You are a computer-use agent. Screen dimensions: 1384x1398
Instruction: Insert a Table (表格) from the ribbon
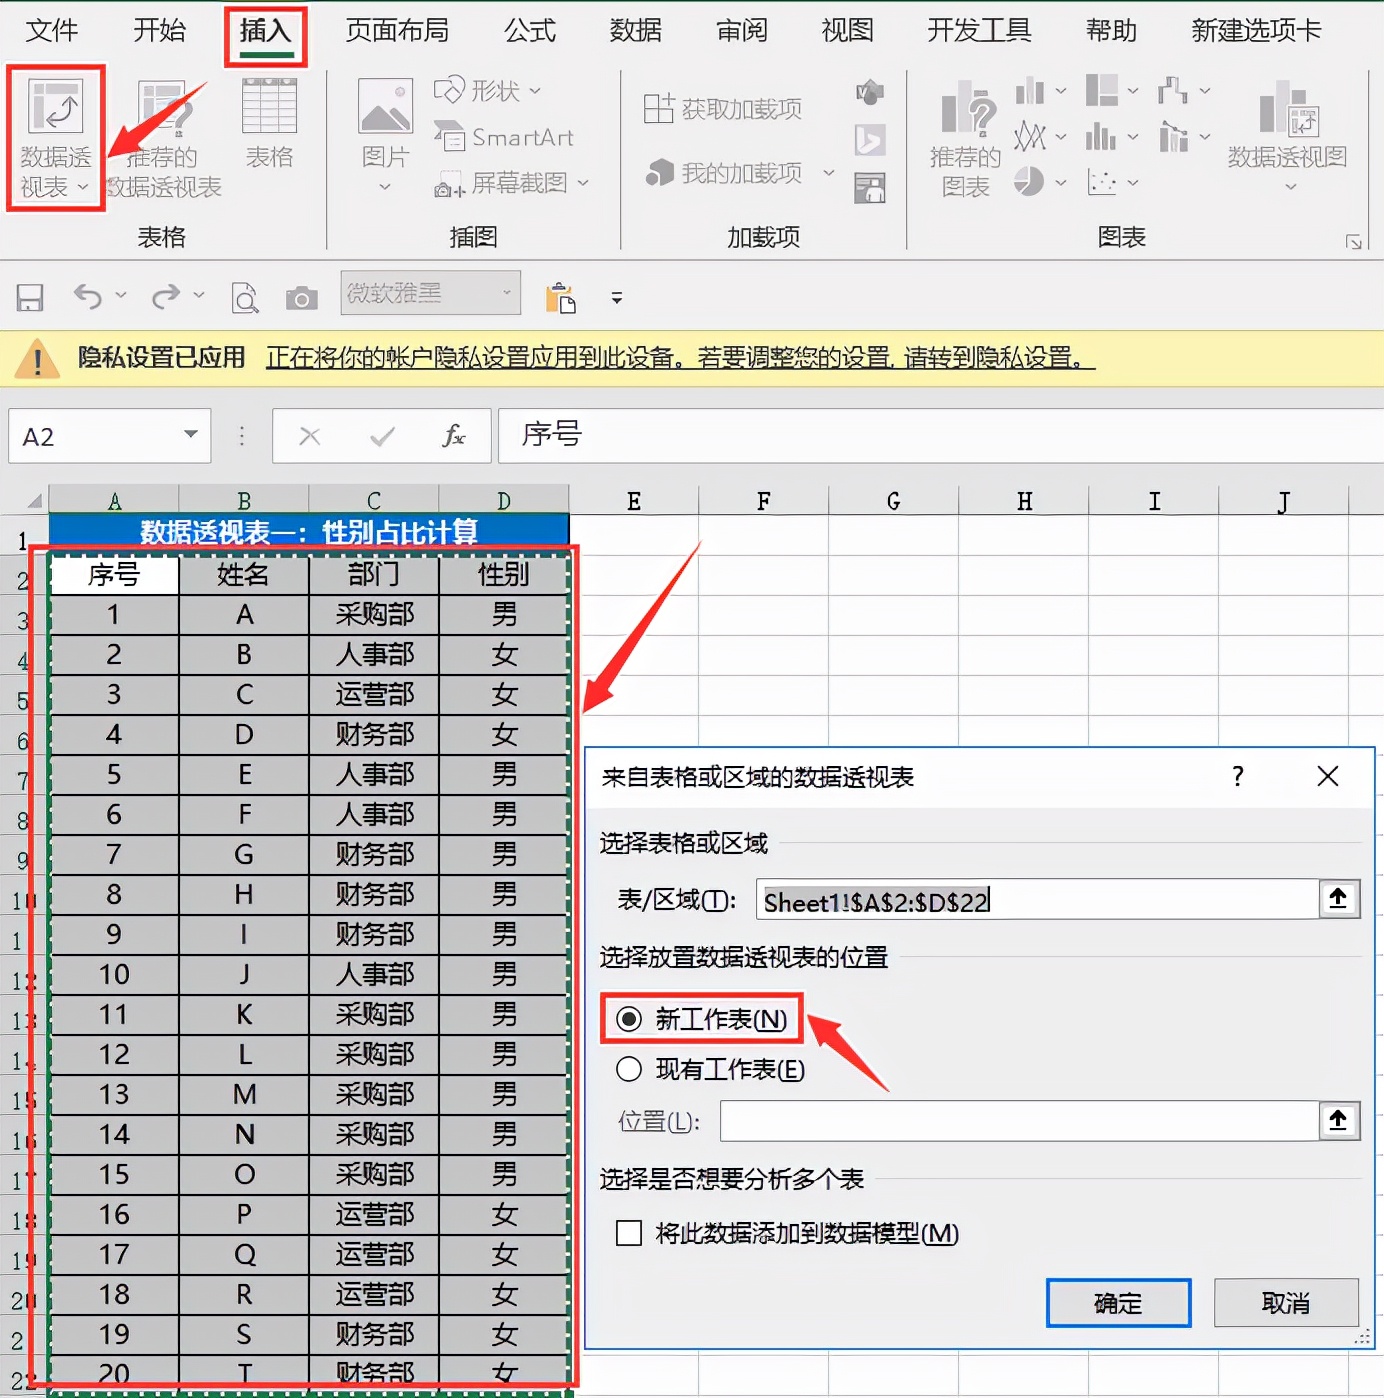[269, 125]
